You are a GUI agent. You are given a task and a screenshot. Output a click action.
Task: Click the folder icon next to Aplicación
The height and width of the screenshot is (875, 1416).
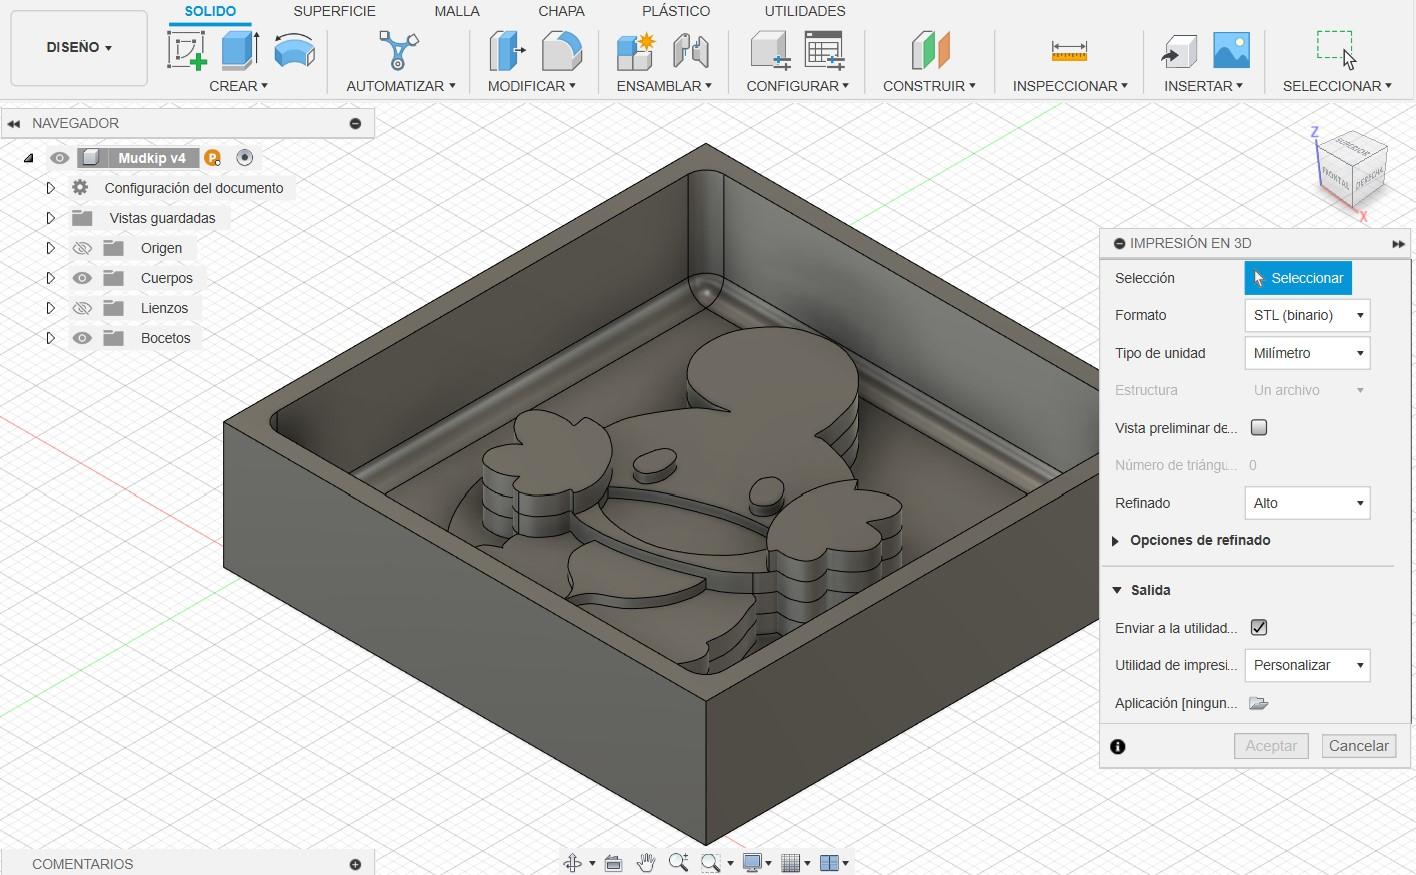pyautogui.click(x=1259, y=703)
